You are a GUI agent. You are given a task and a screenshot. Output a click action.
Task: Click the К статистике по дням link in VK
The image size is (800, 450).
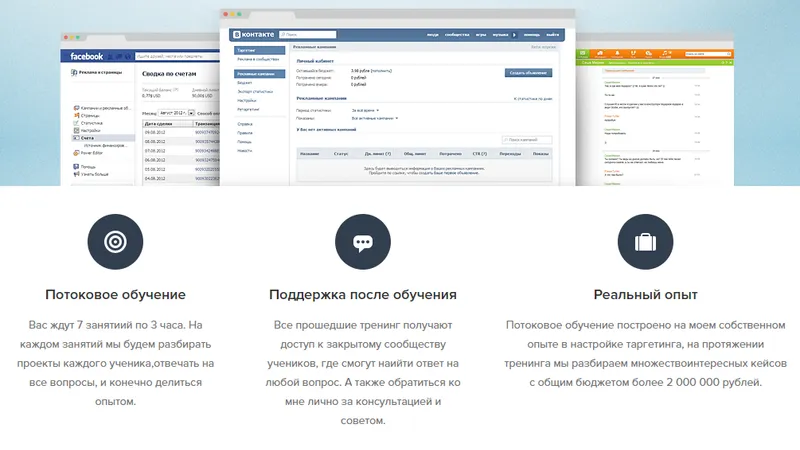coord(533,98)
